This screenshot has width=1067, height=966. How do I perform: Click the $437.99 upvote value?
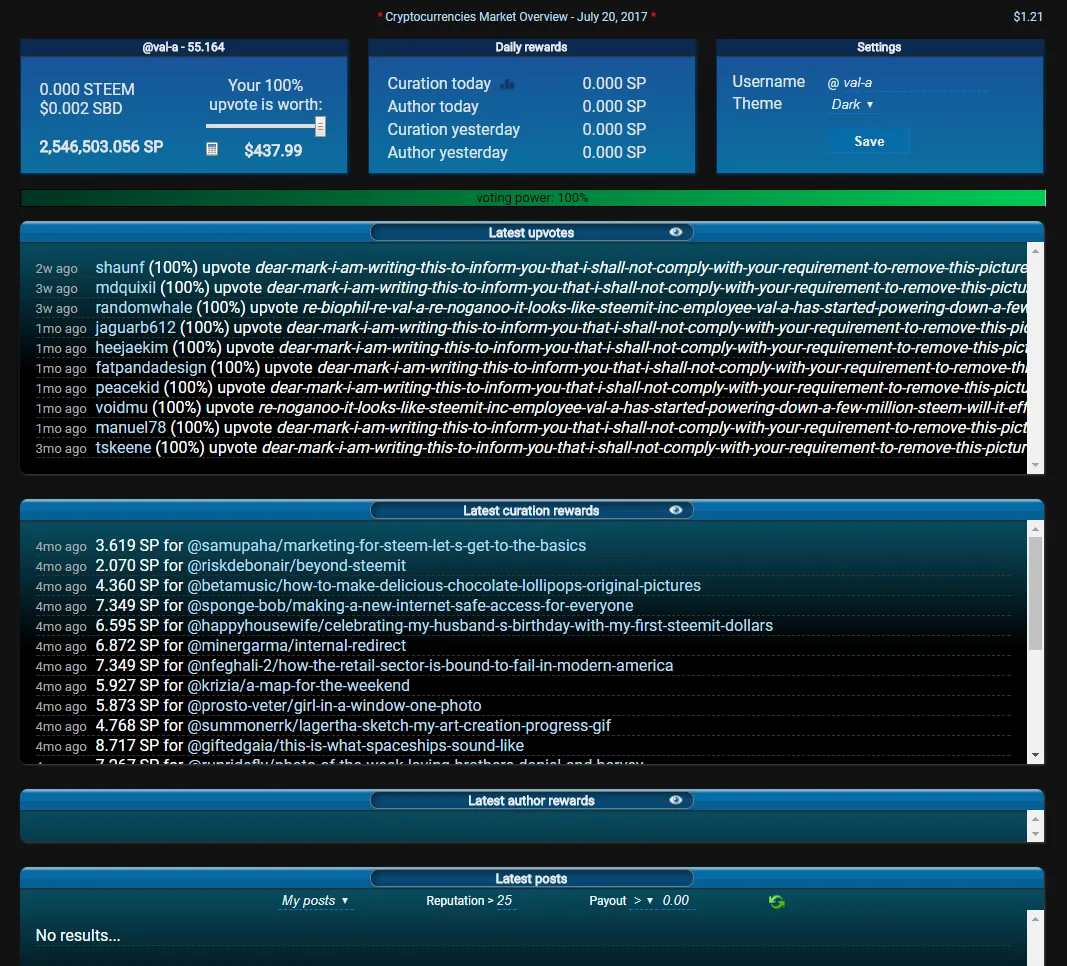(273, 150)
